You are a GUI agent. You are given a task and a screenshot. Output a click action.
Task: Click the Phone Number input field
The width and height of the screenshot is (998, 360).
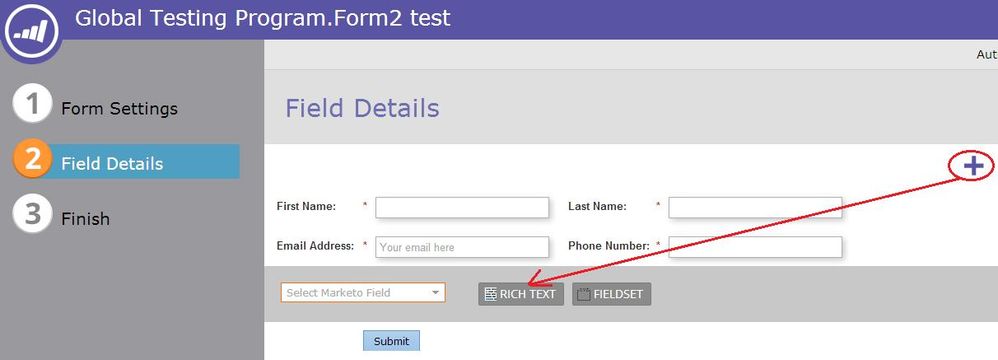[756, 247]
